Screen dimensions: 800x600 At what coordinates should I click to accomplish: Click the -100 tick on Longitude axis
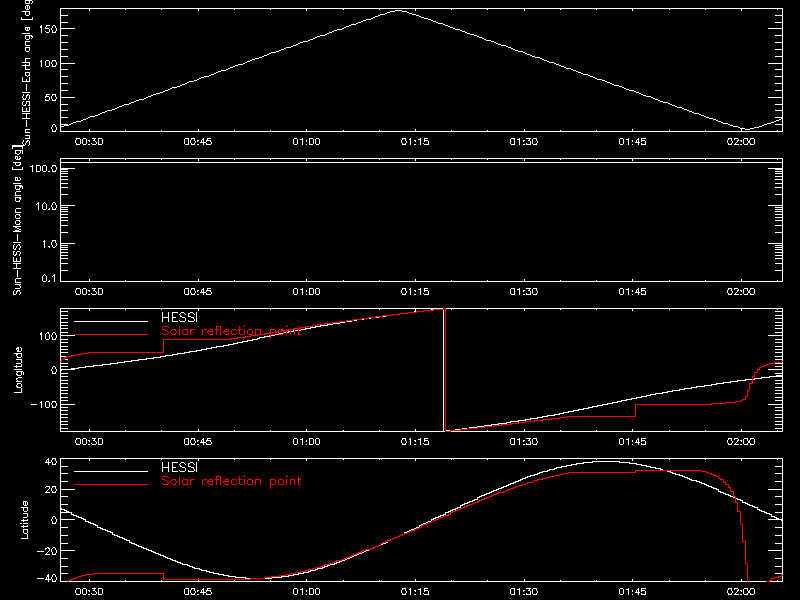click(x=44, y=405)
